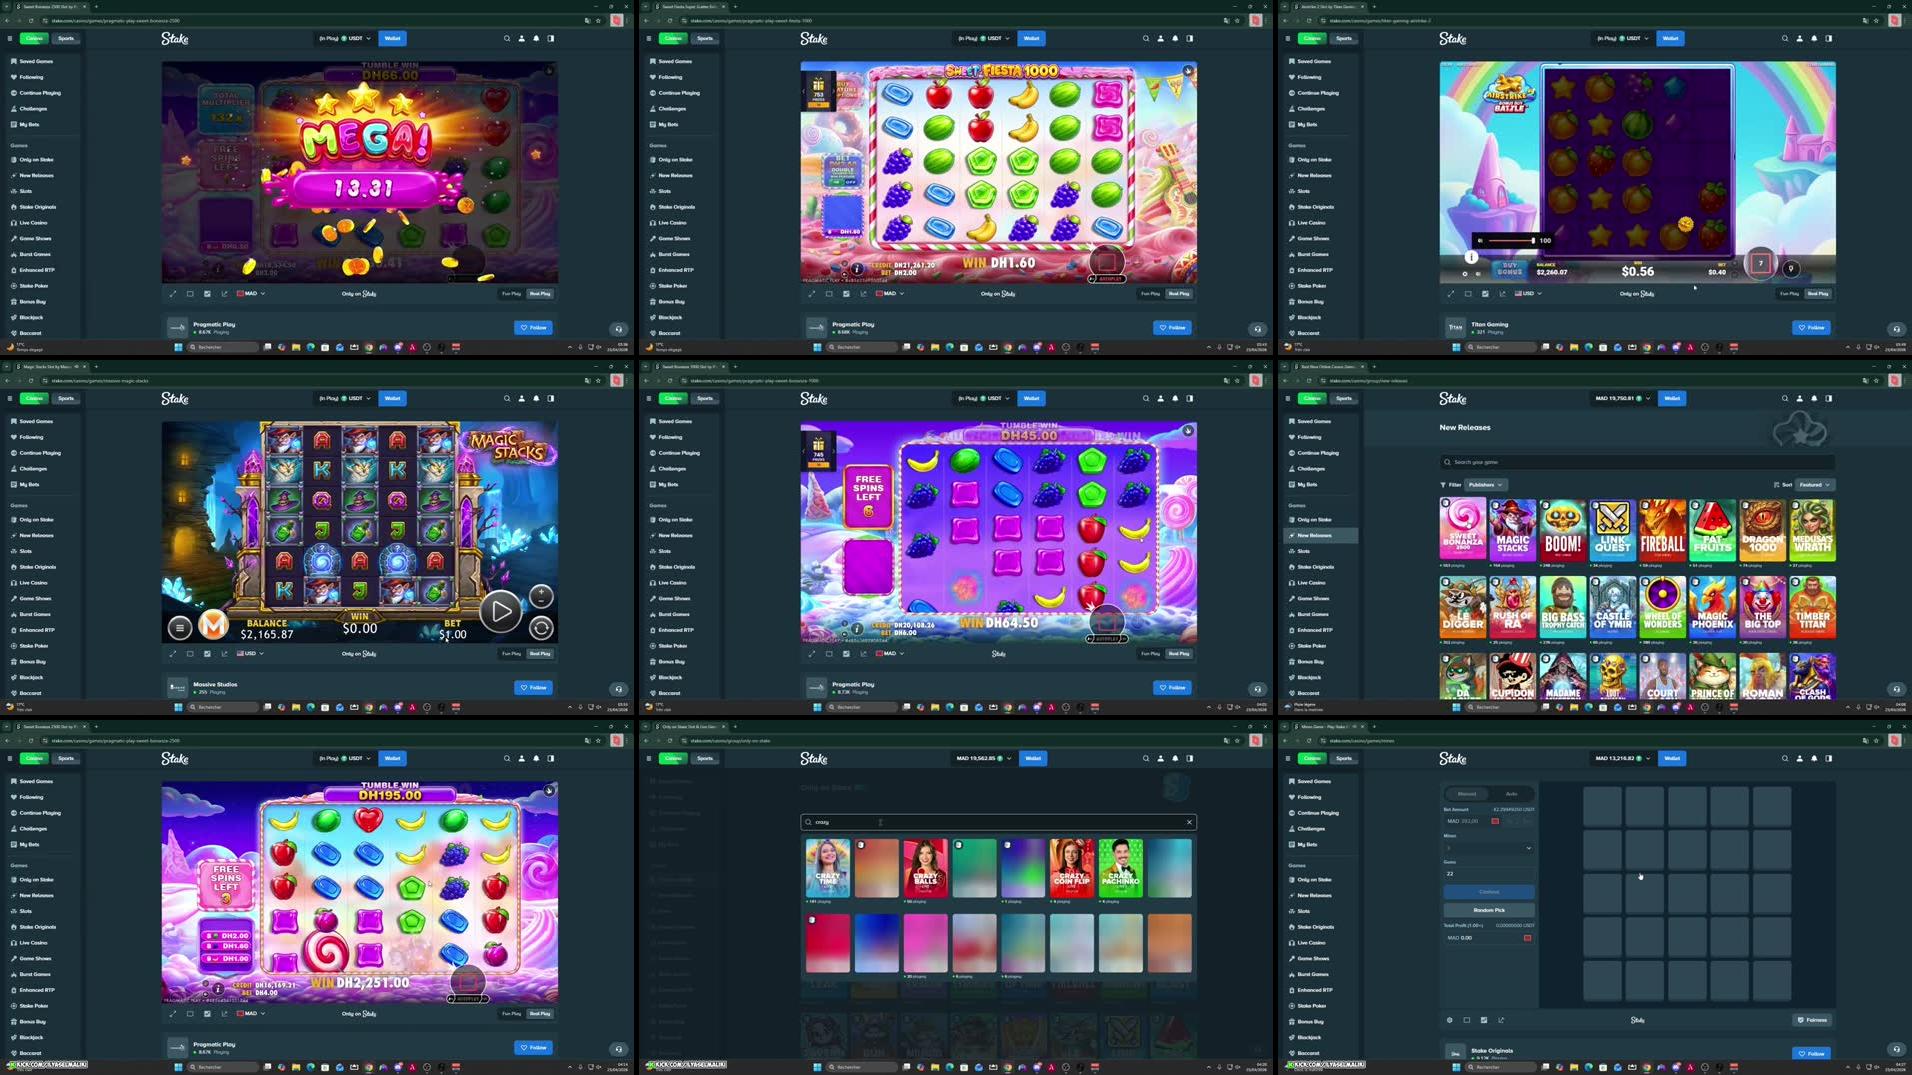Open Bonus Buy in Magic Stacks window sidebar
Screen dimensions: 1912x1075
coord(32,662)
